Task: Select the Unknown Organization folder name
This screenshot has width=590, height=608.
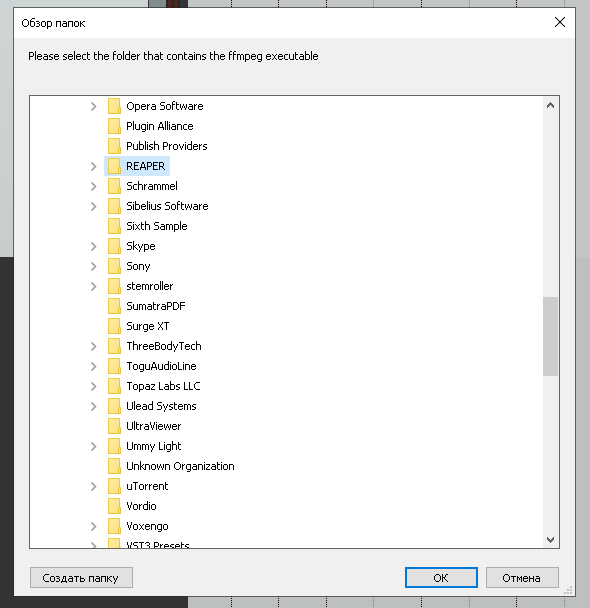Action: tap(180, 466)
